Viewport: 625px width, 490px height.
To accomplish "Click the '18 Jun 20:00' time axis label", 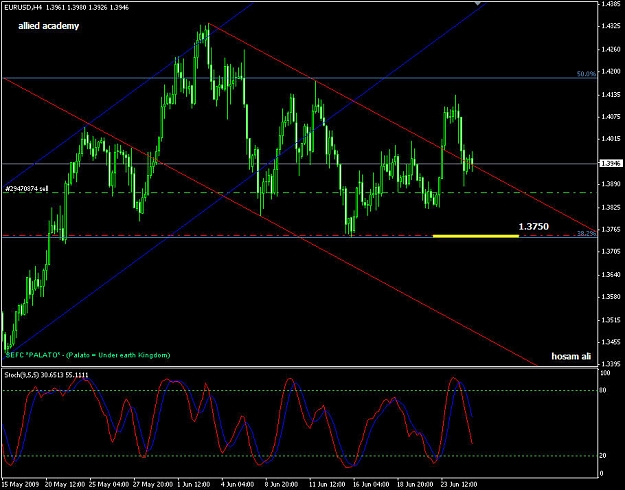I will pos(415,484).
